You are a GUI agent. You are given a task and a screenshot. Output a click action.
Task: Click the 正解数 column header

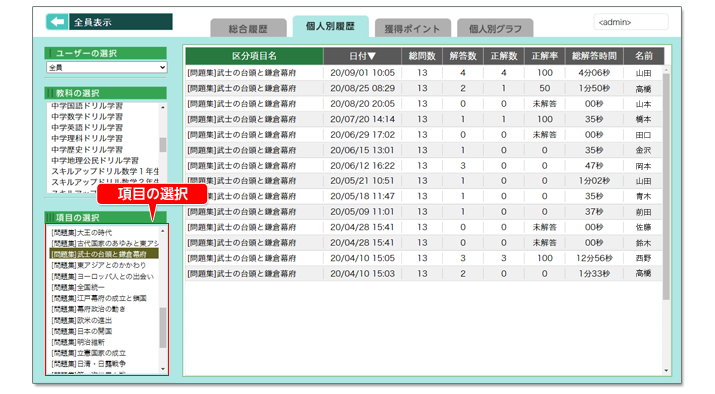[x=504, y=56]
